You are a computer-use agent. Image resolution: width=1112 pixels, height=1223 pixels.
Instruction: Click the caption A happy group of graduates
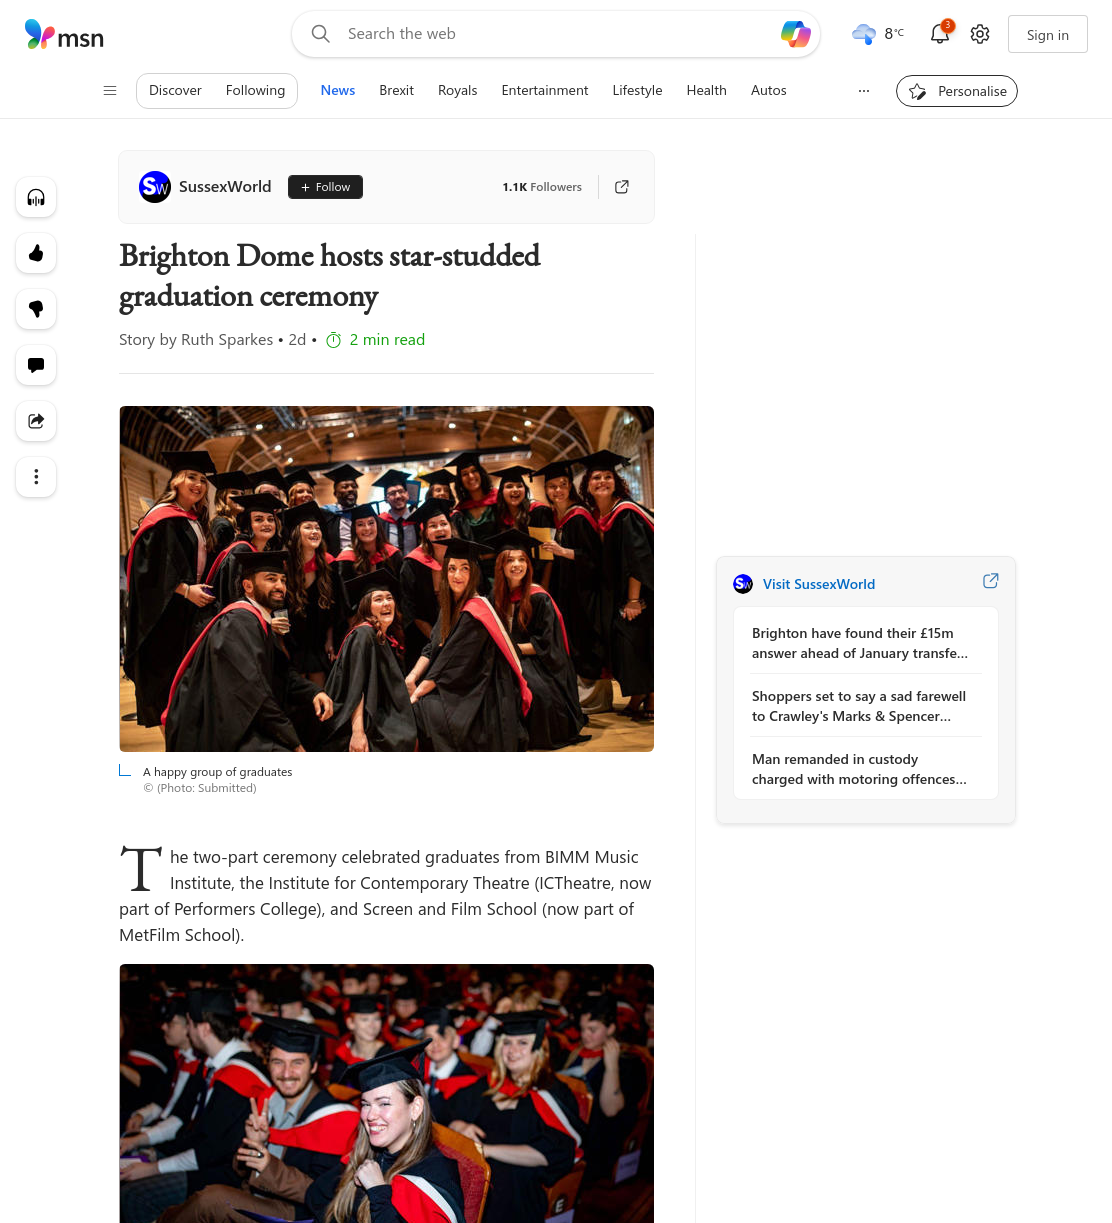218,772
